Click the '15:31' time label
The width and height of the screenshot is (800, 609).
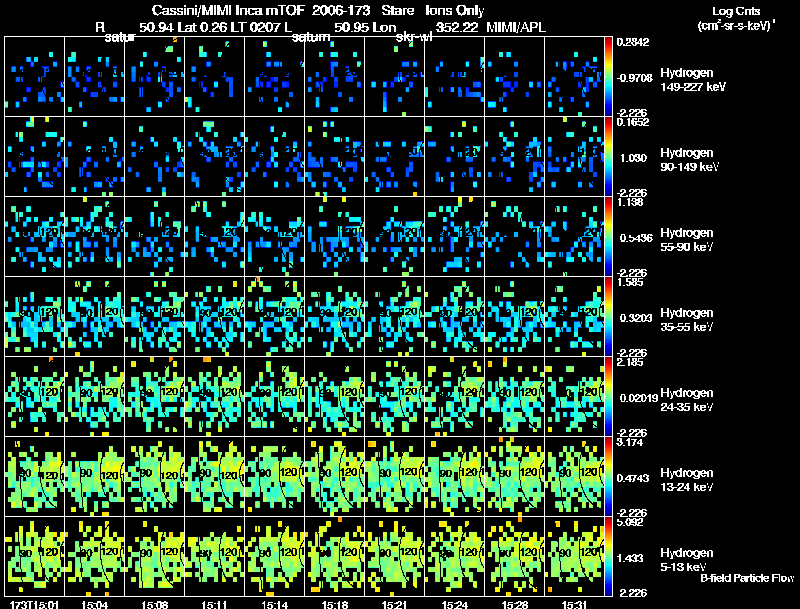[574, 605]
